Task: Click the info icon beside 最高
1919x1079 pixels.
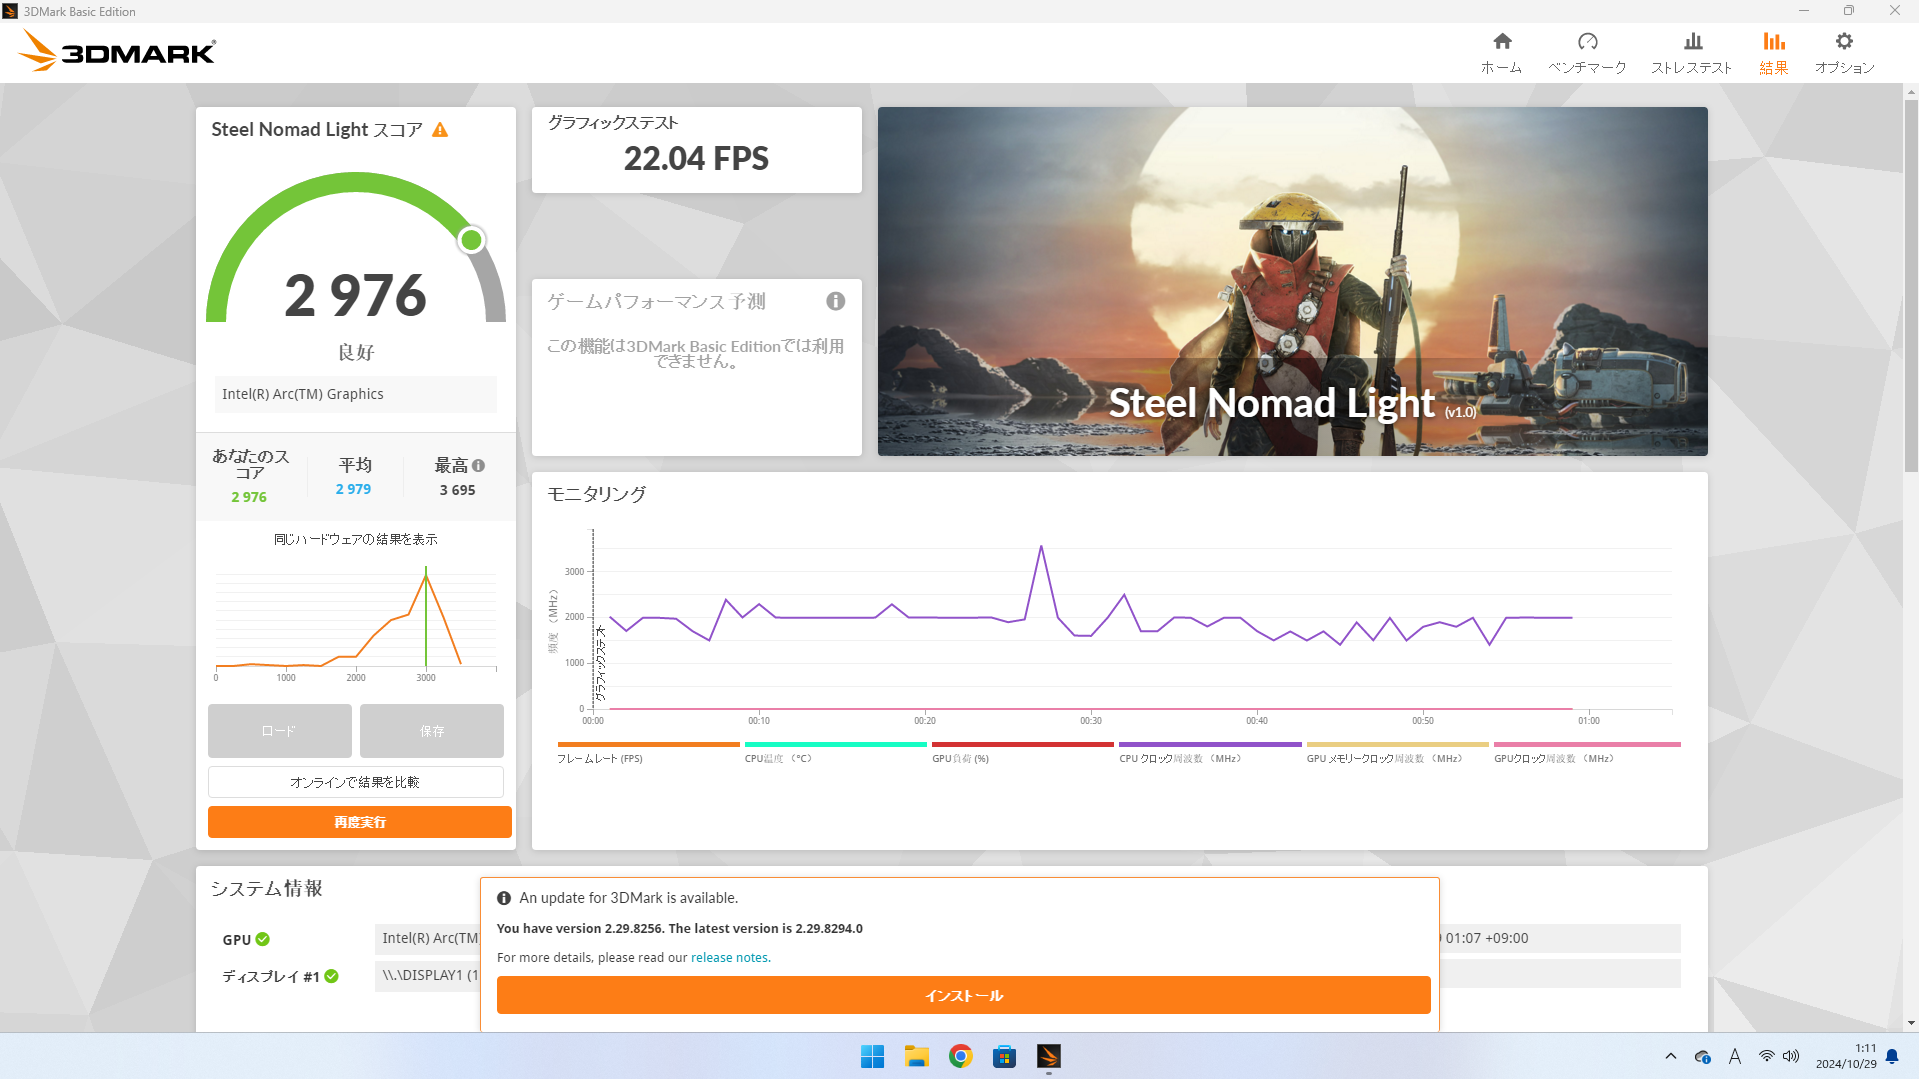Action: click(478, 465)
